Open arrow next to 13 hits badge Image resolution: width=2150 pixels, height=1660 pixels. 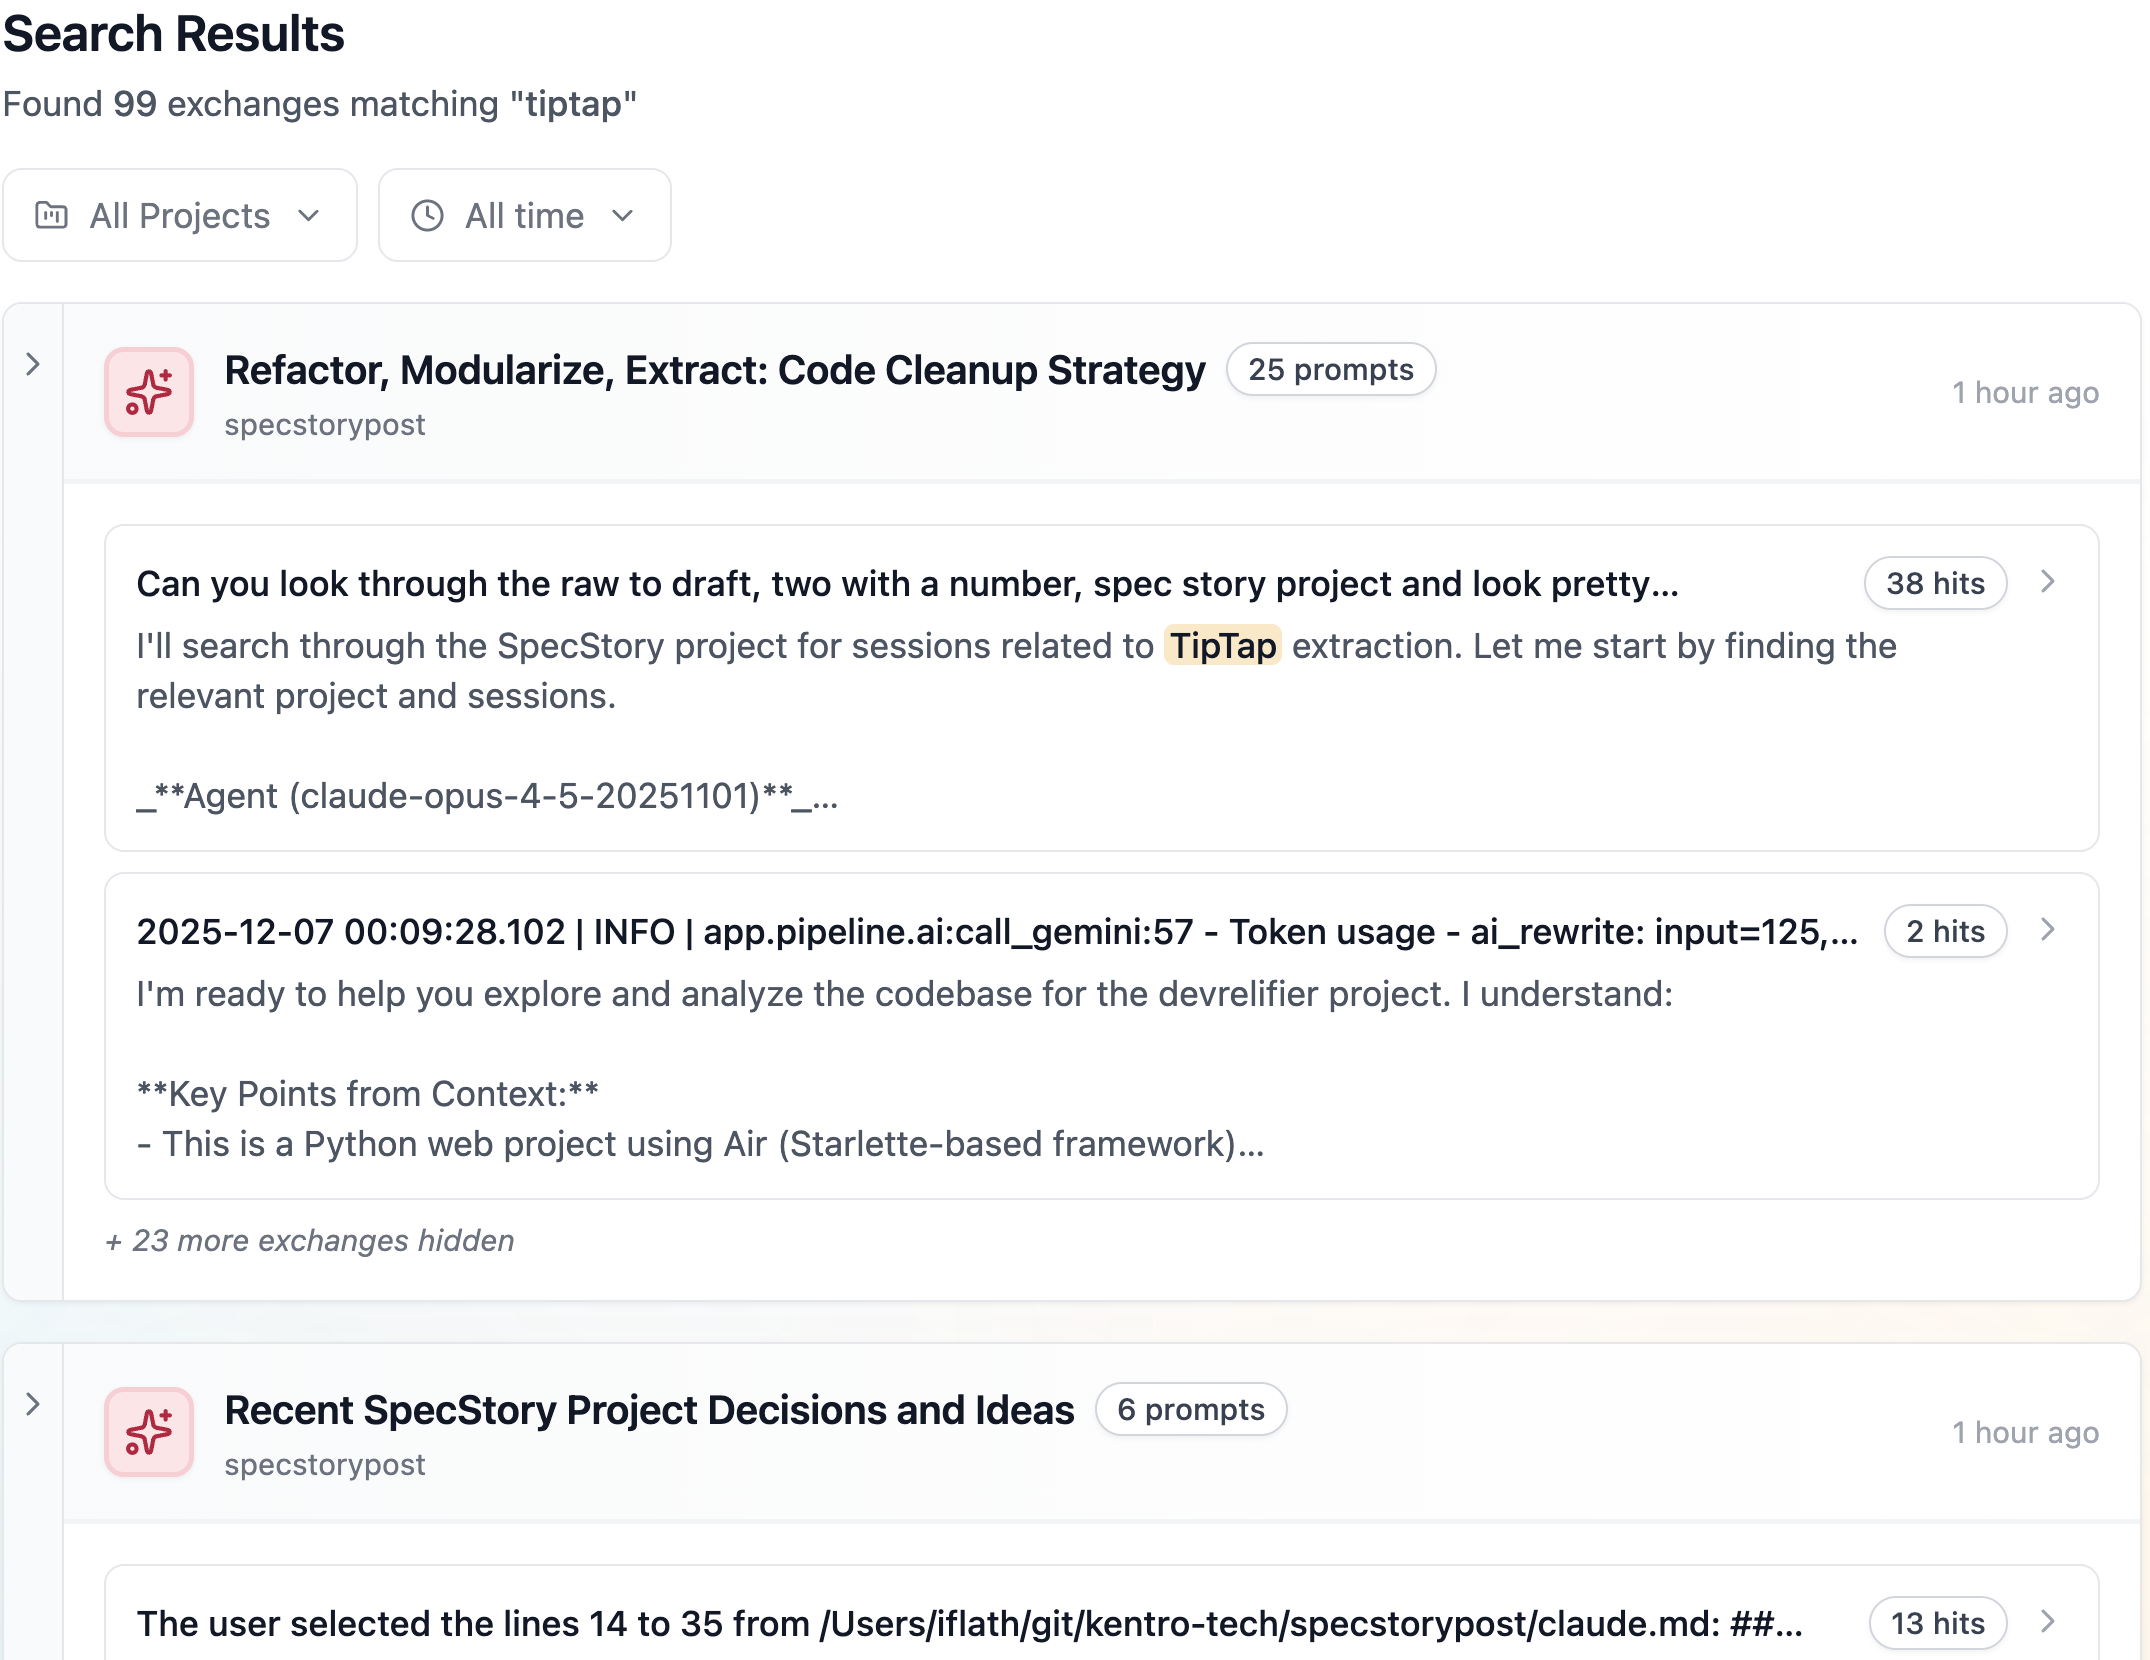coord(2047,1622)
